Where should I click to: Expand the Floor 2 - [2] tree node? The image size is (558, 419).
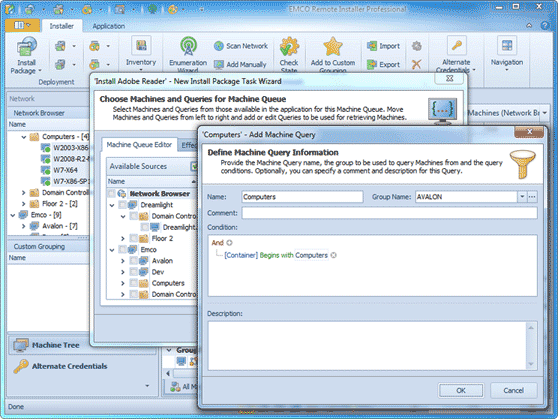23,204
